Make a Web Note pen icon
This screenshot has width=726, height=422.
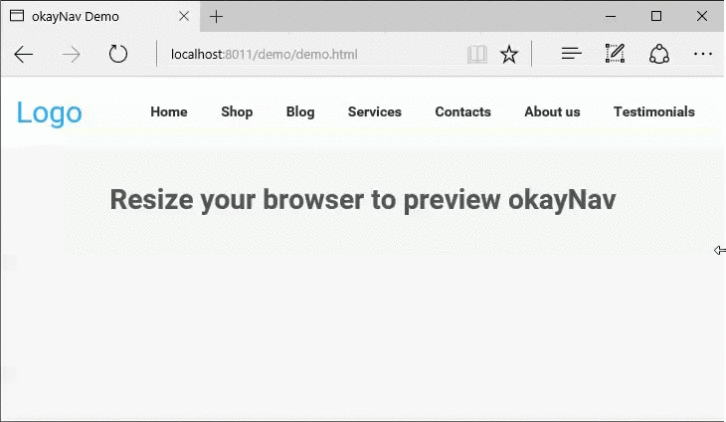pyautogui.click(x=615, y=54)
